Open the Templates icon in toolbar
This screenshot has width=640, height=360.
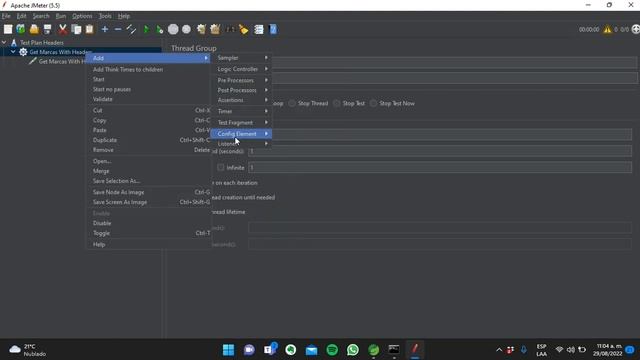point(21,29)
